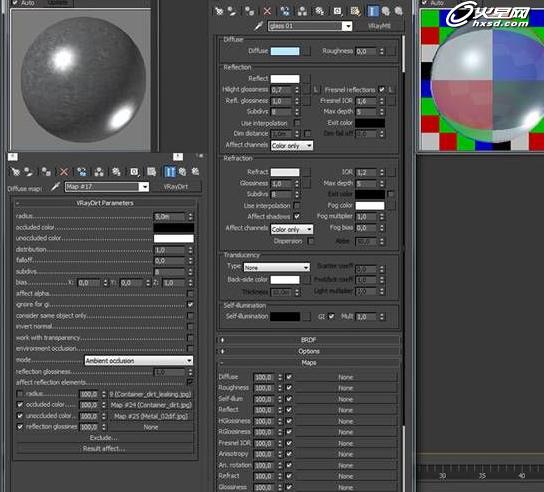The image size is (544, 492).
Task: Go Forward to Sibling in VRayDirt toolbar
Action: tap(195, 172)
